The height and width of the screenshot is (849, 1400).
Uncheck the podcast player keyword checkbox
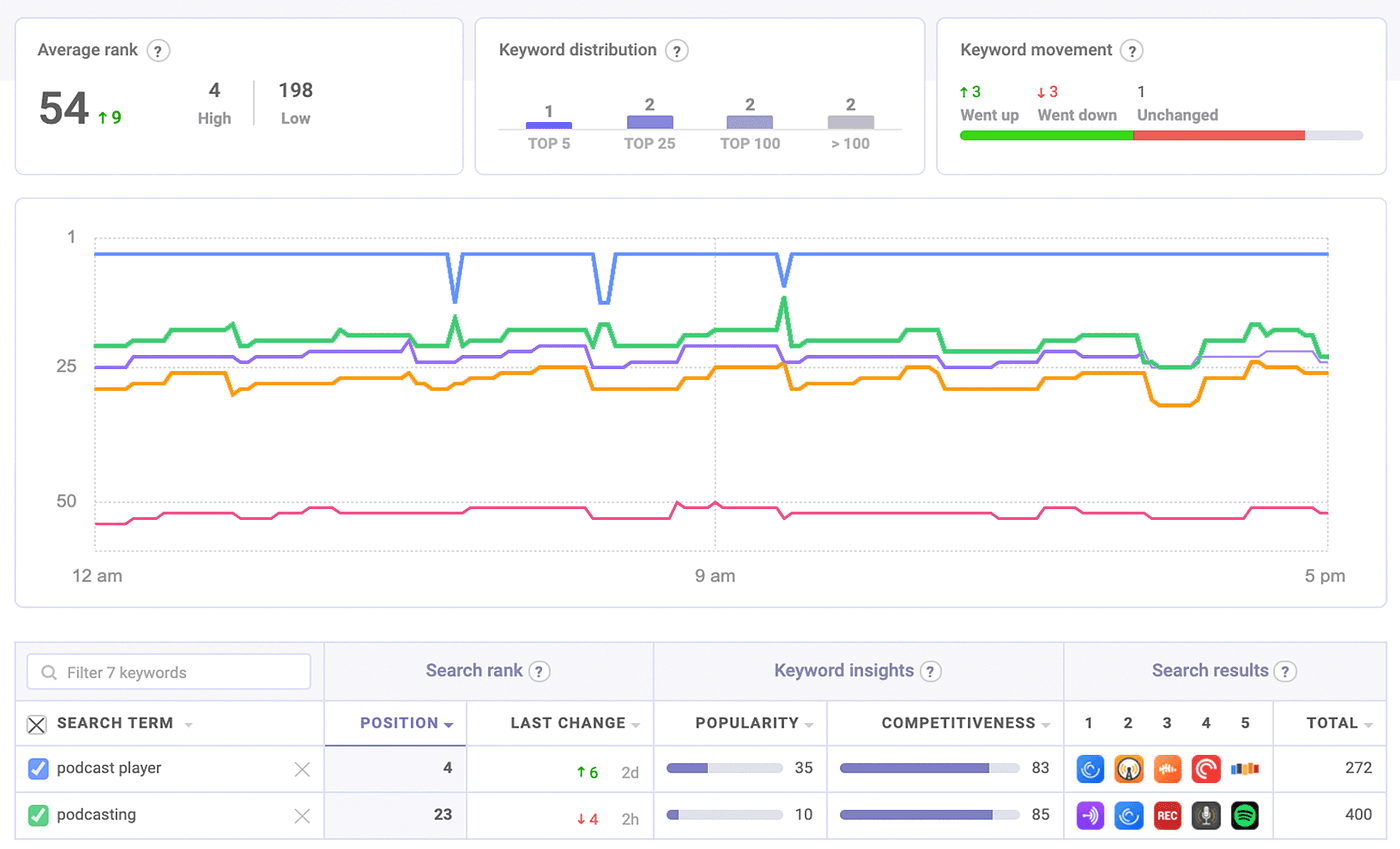(39, 769)
